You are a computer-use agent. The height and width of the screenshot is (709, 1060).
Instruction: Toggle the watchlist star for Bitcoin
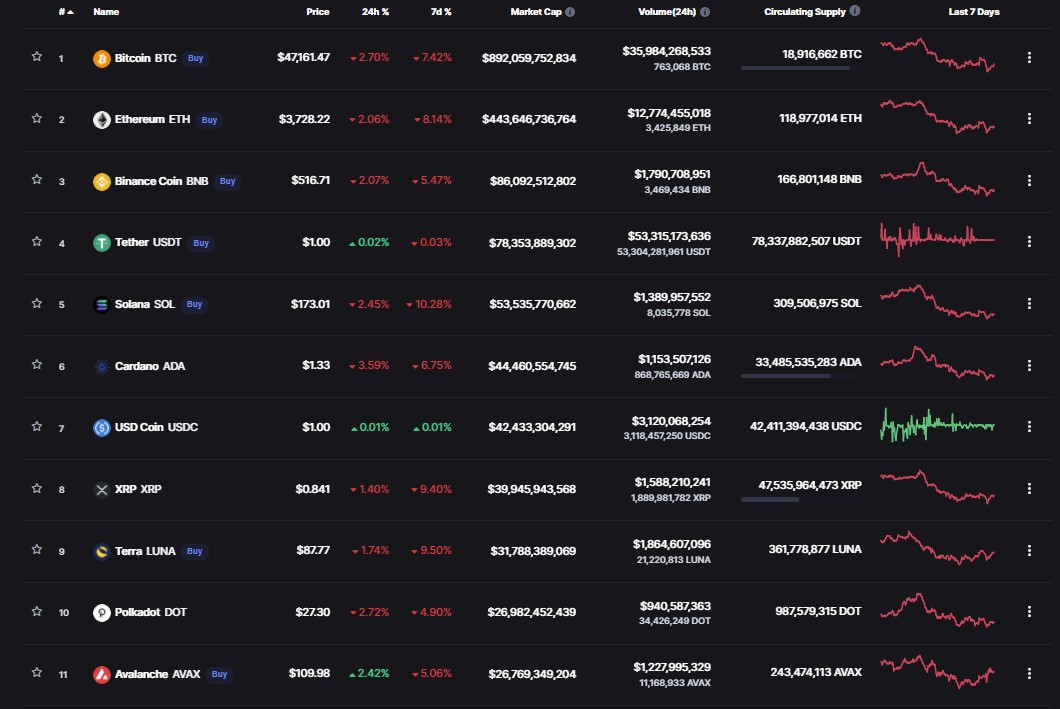(x=37, y=57)
